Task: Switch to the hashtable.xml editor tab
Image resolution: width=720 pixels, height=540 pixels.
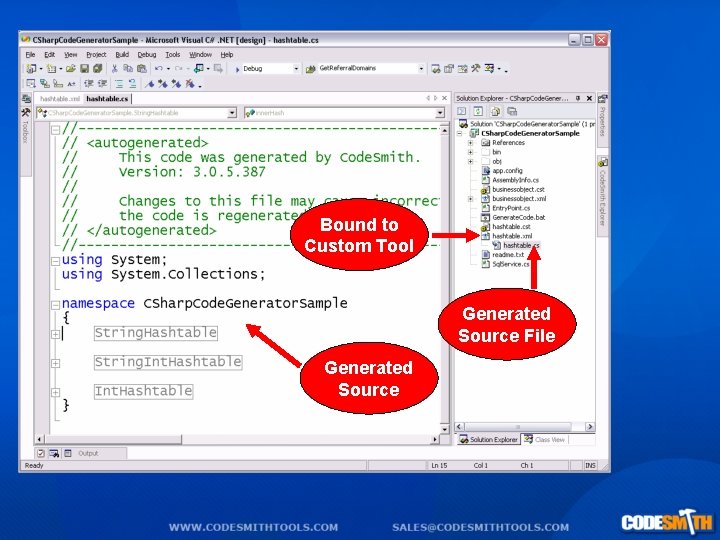Action: (60, 99)
